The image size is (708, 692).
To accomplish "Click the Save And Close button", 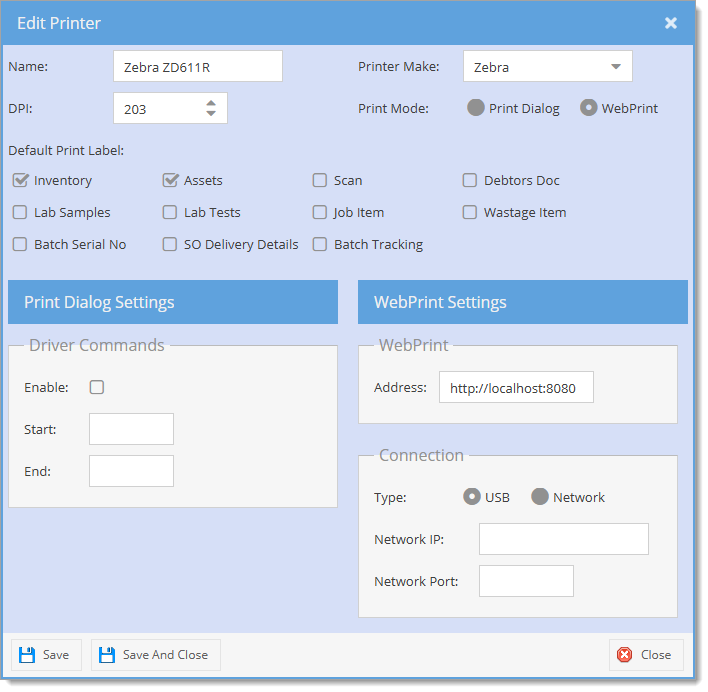I will pos(156,655).
